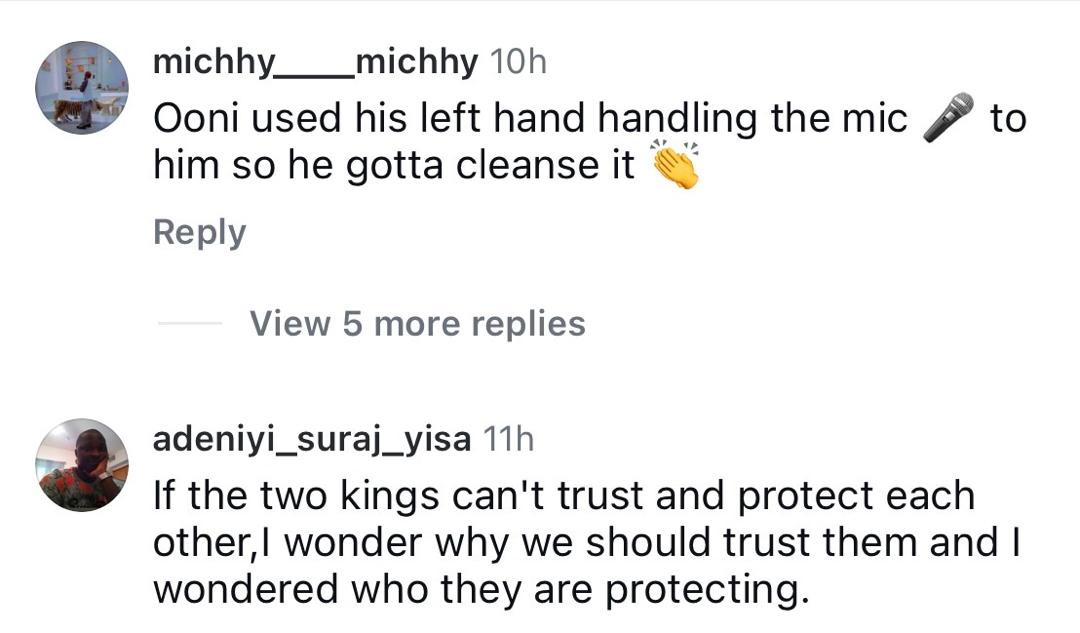Click the clapping hands emoji
The image size is (1080, 633).
click(675, 165)
